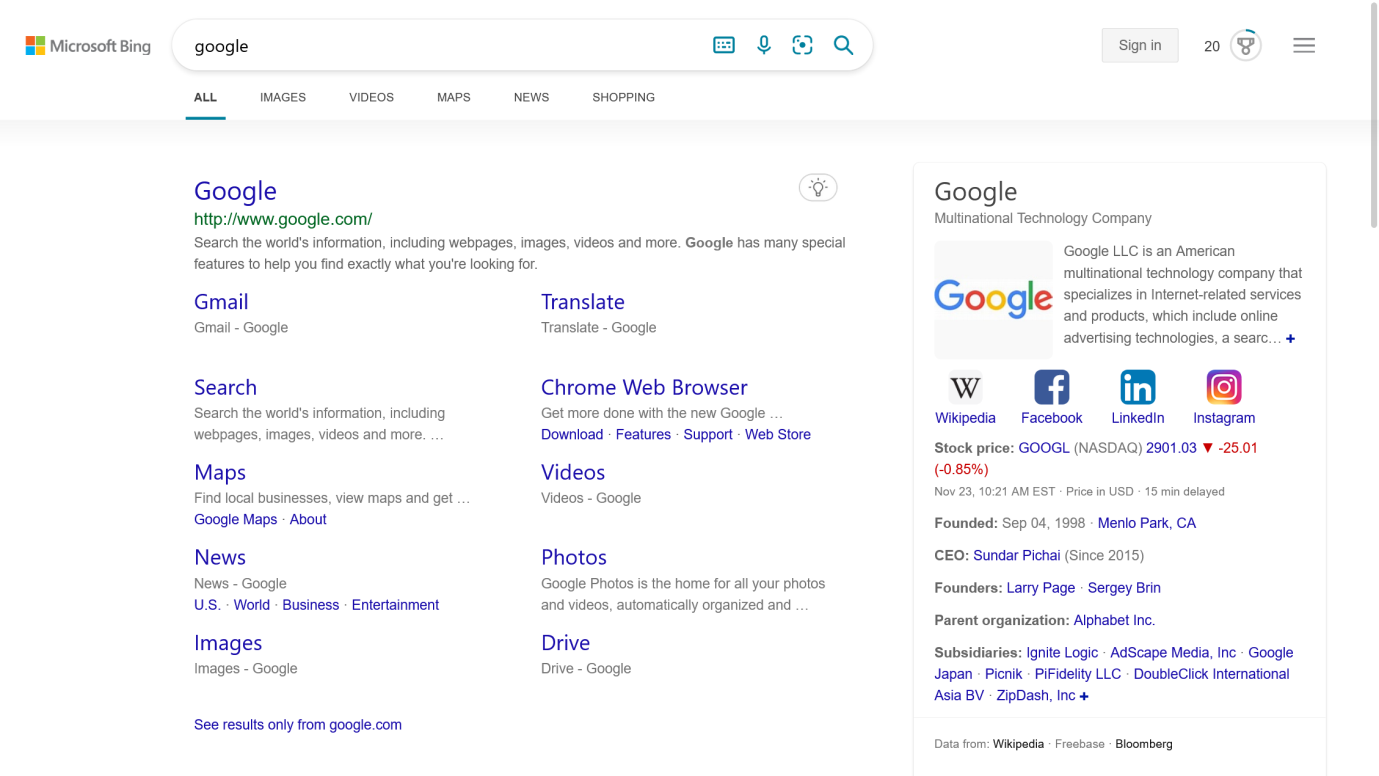Screen dimensions: 1379x776
Task: Click the Download link under Chrome
Action: pos(572,434)
